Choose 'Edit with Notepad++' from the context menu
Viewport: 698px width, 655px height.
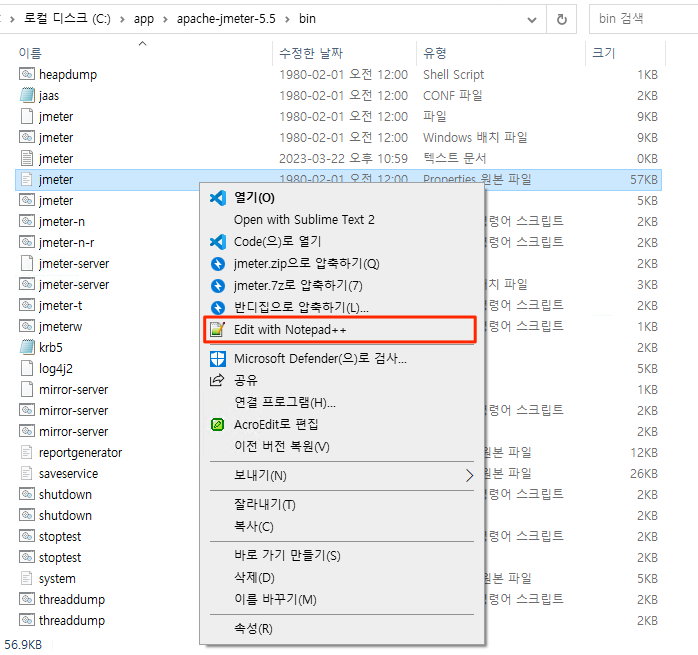[340, 330]
